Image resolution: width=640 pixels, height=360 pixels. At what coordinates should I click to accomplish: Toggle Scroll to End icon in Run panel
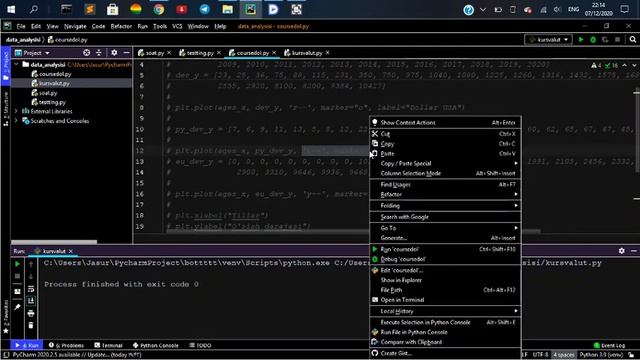coord(31,301)
